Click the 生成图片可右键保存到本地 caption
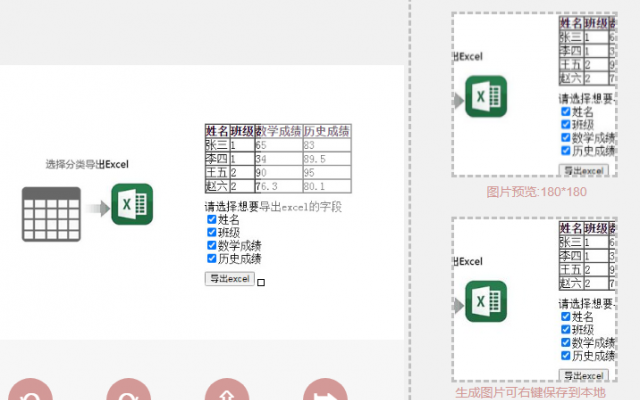The height and width of the screenshot is (400, 640). pos(531,393)
